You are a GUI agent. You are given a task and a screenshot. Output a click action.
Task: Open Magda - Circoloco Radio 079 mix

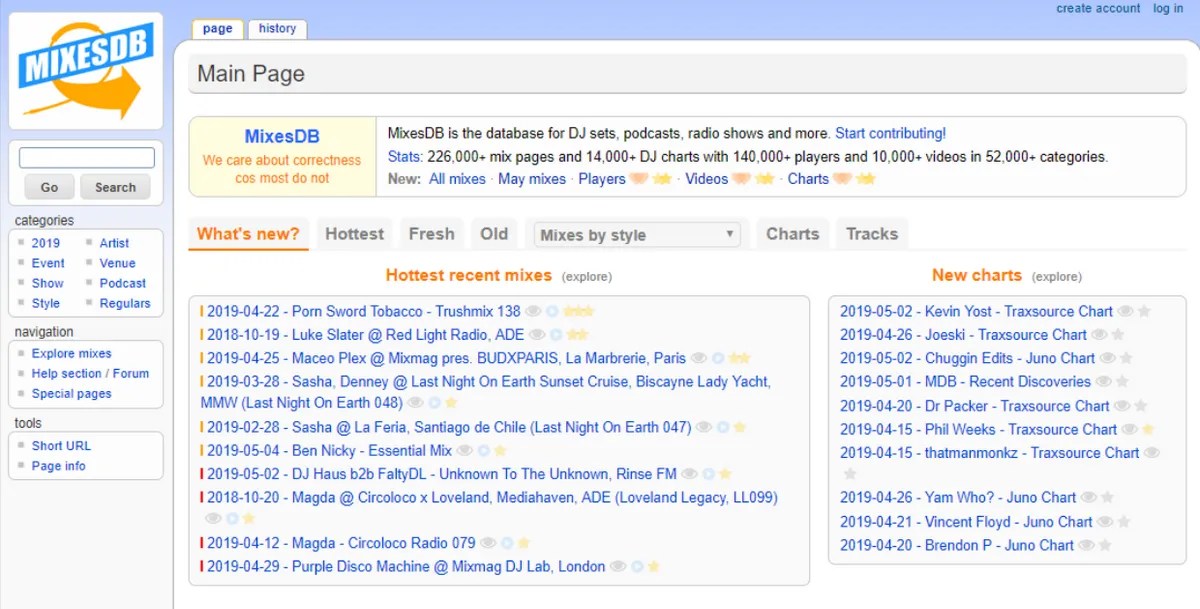point(341,543)
